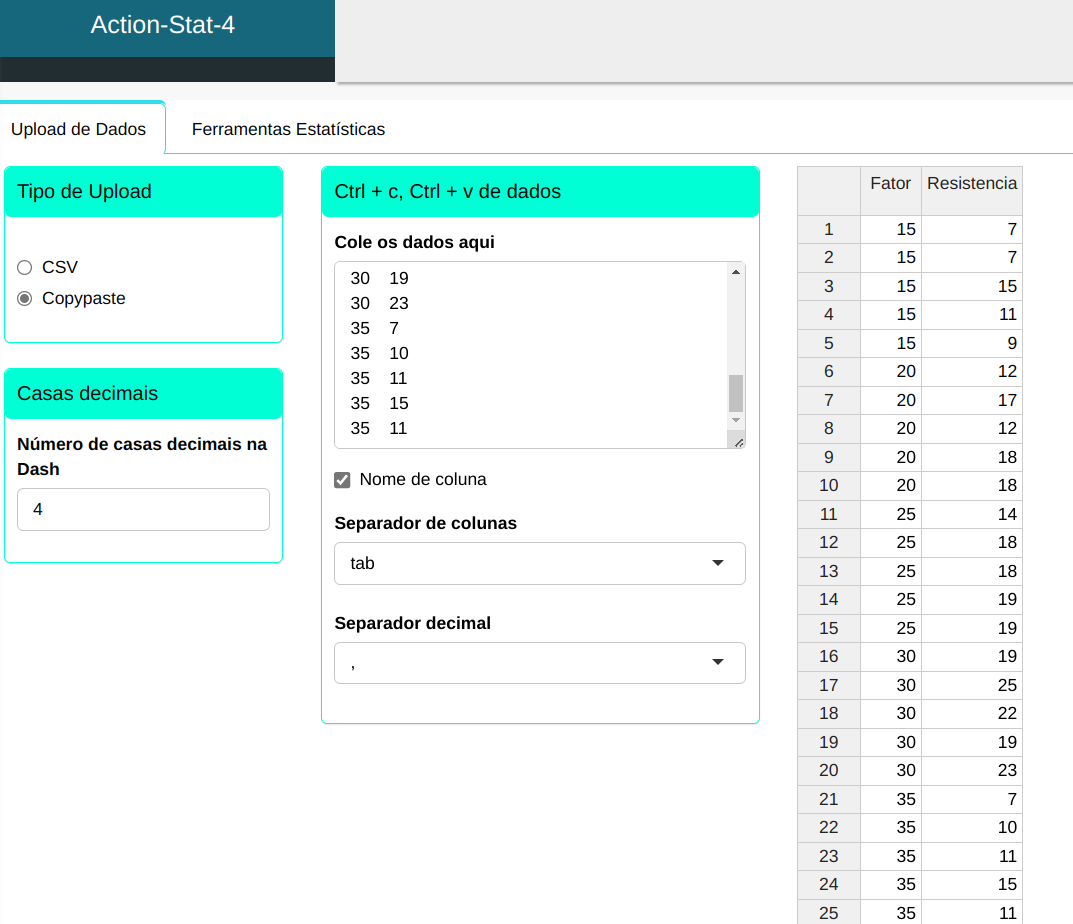1073x924 pixels.
Task: Select row 25 header in table
Action: [828, 912]
